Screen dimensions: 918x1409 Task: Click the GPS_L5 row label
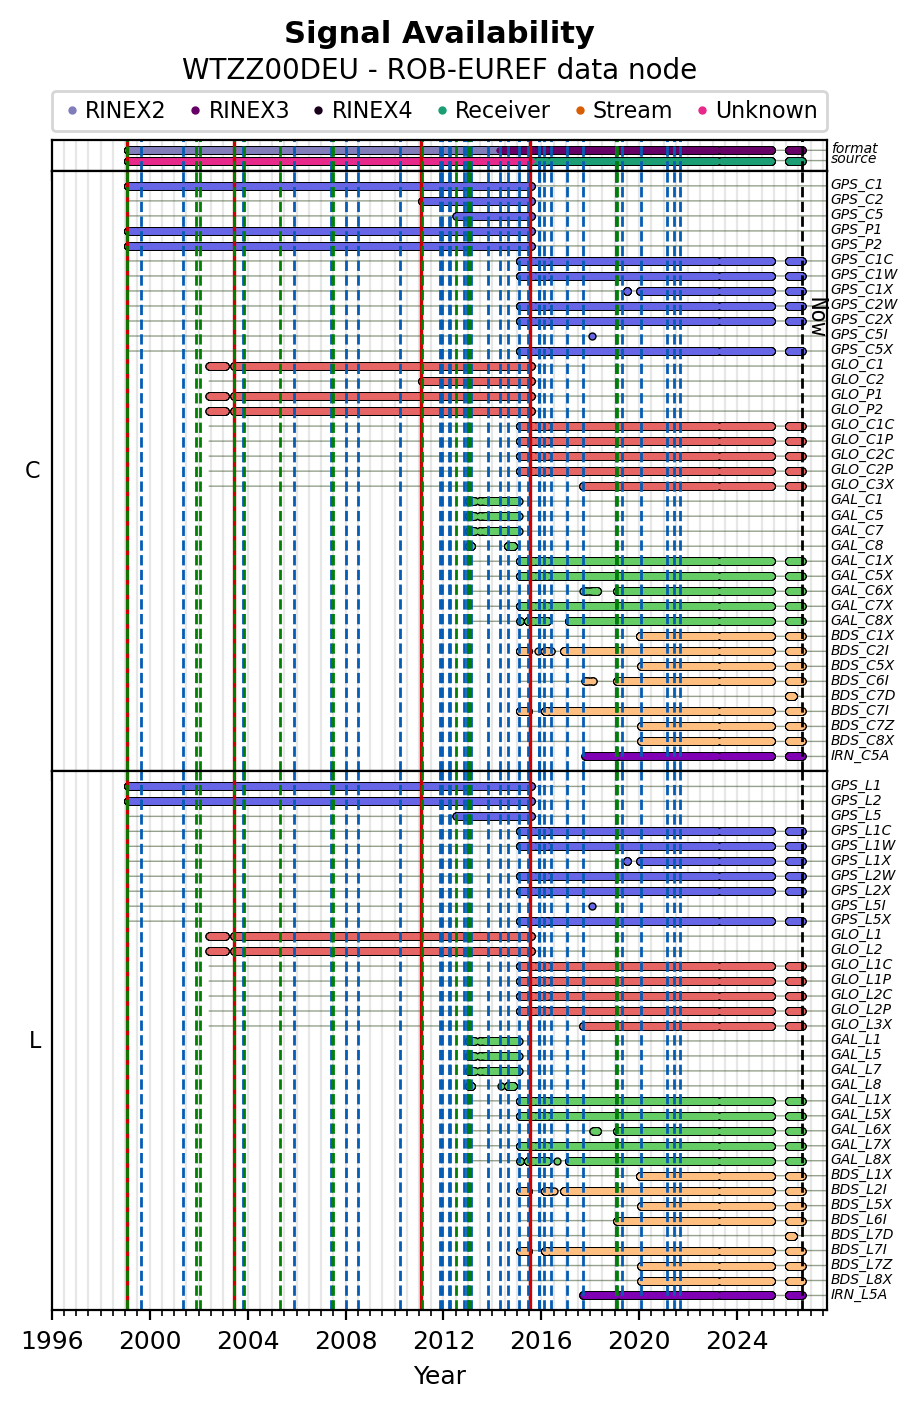pyautogui.click(x=856, y=816)
